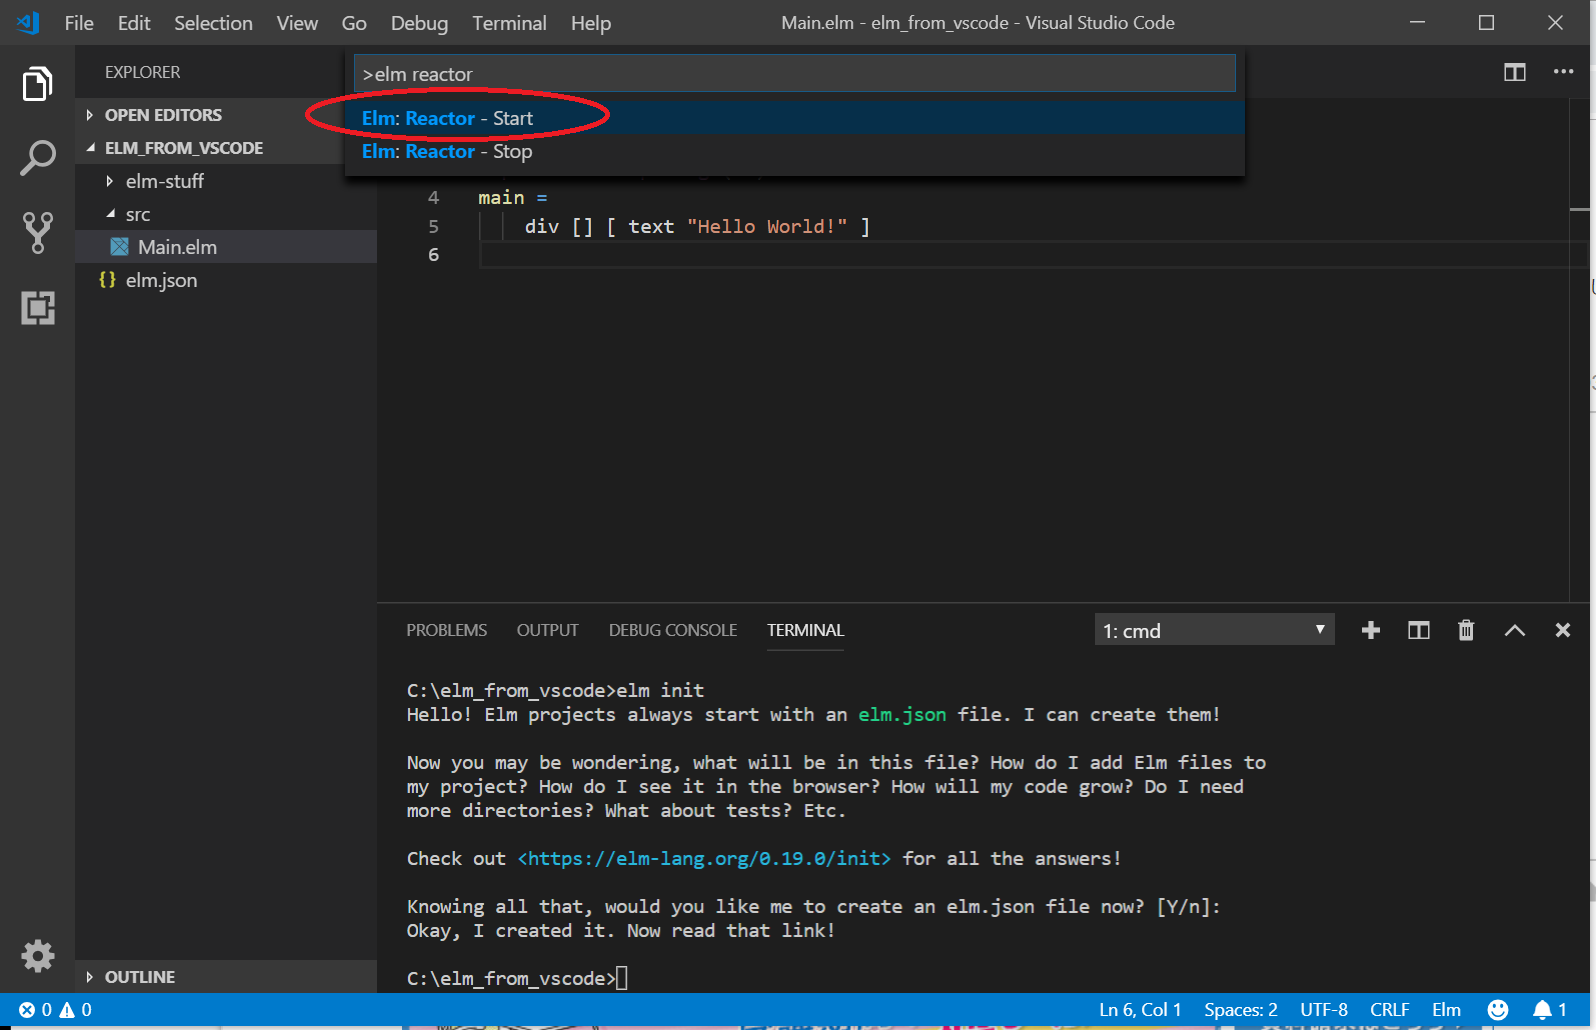Open the Source Control view
Screen dimensions: 1596x1030
click(x=37, y=232)
